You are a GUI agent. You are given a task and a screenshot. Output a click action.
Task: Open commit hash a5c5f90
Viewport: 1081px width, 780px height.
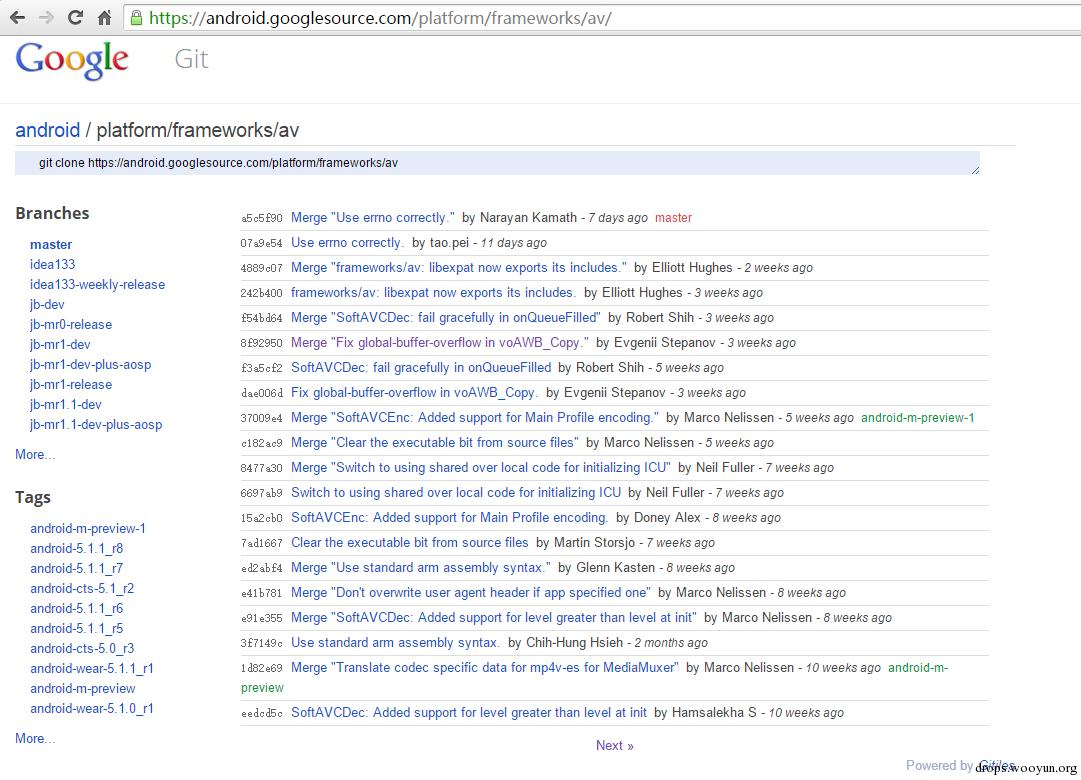261,218
